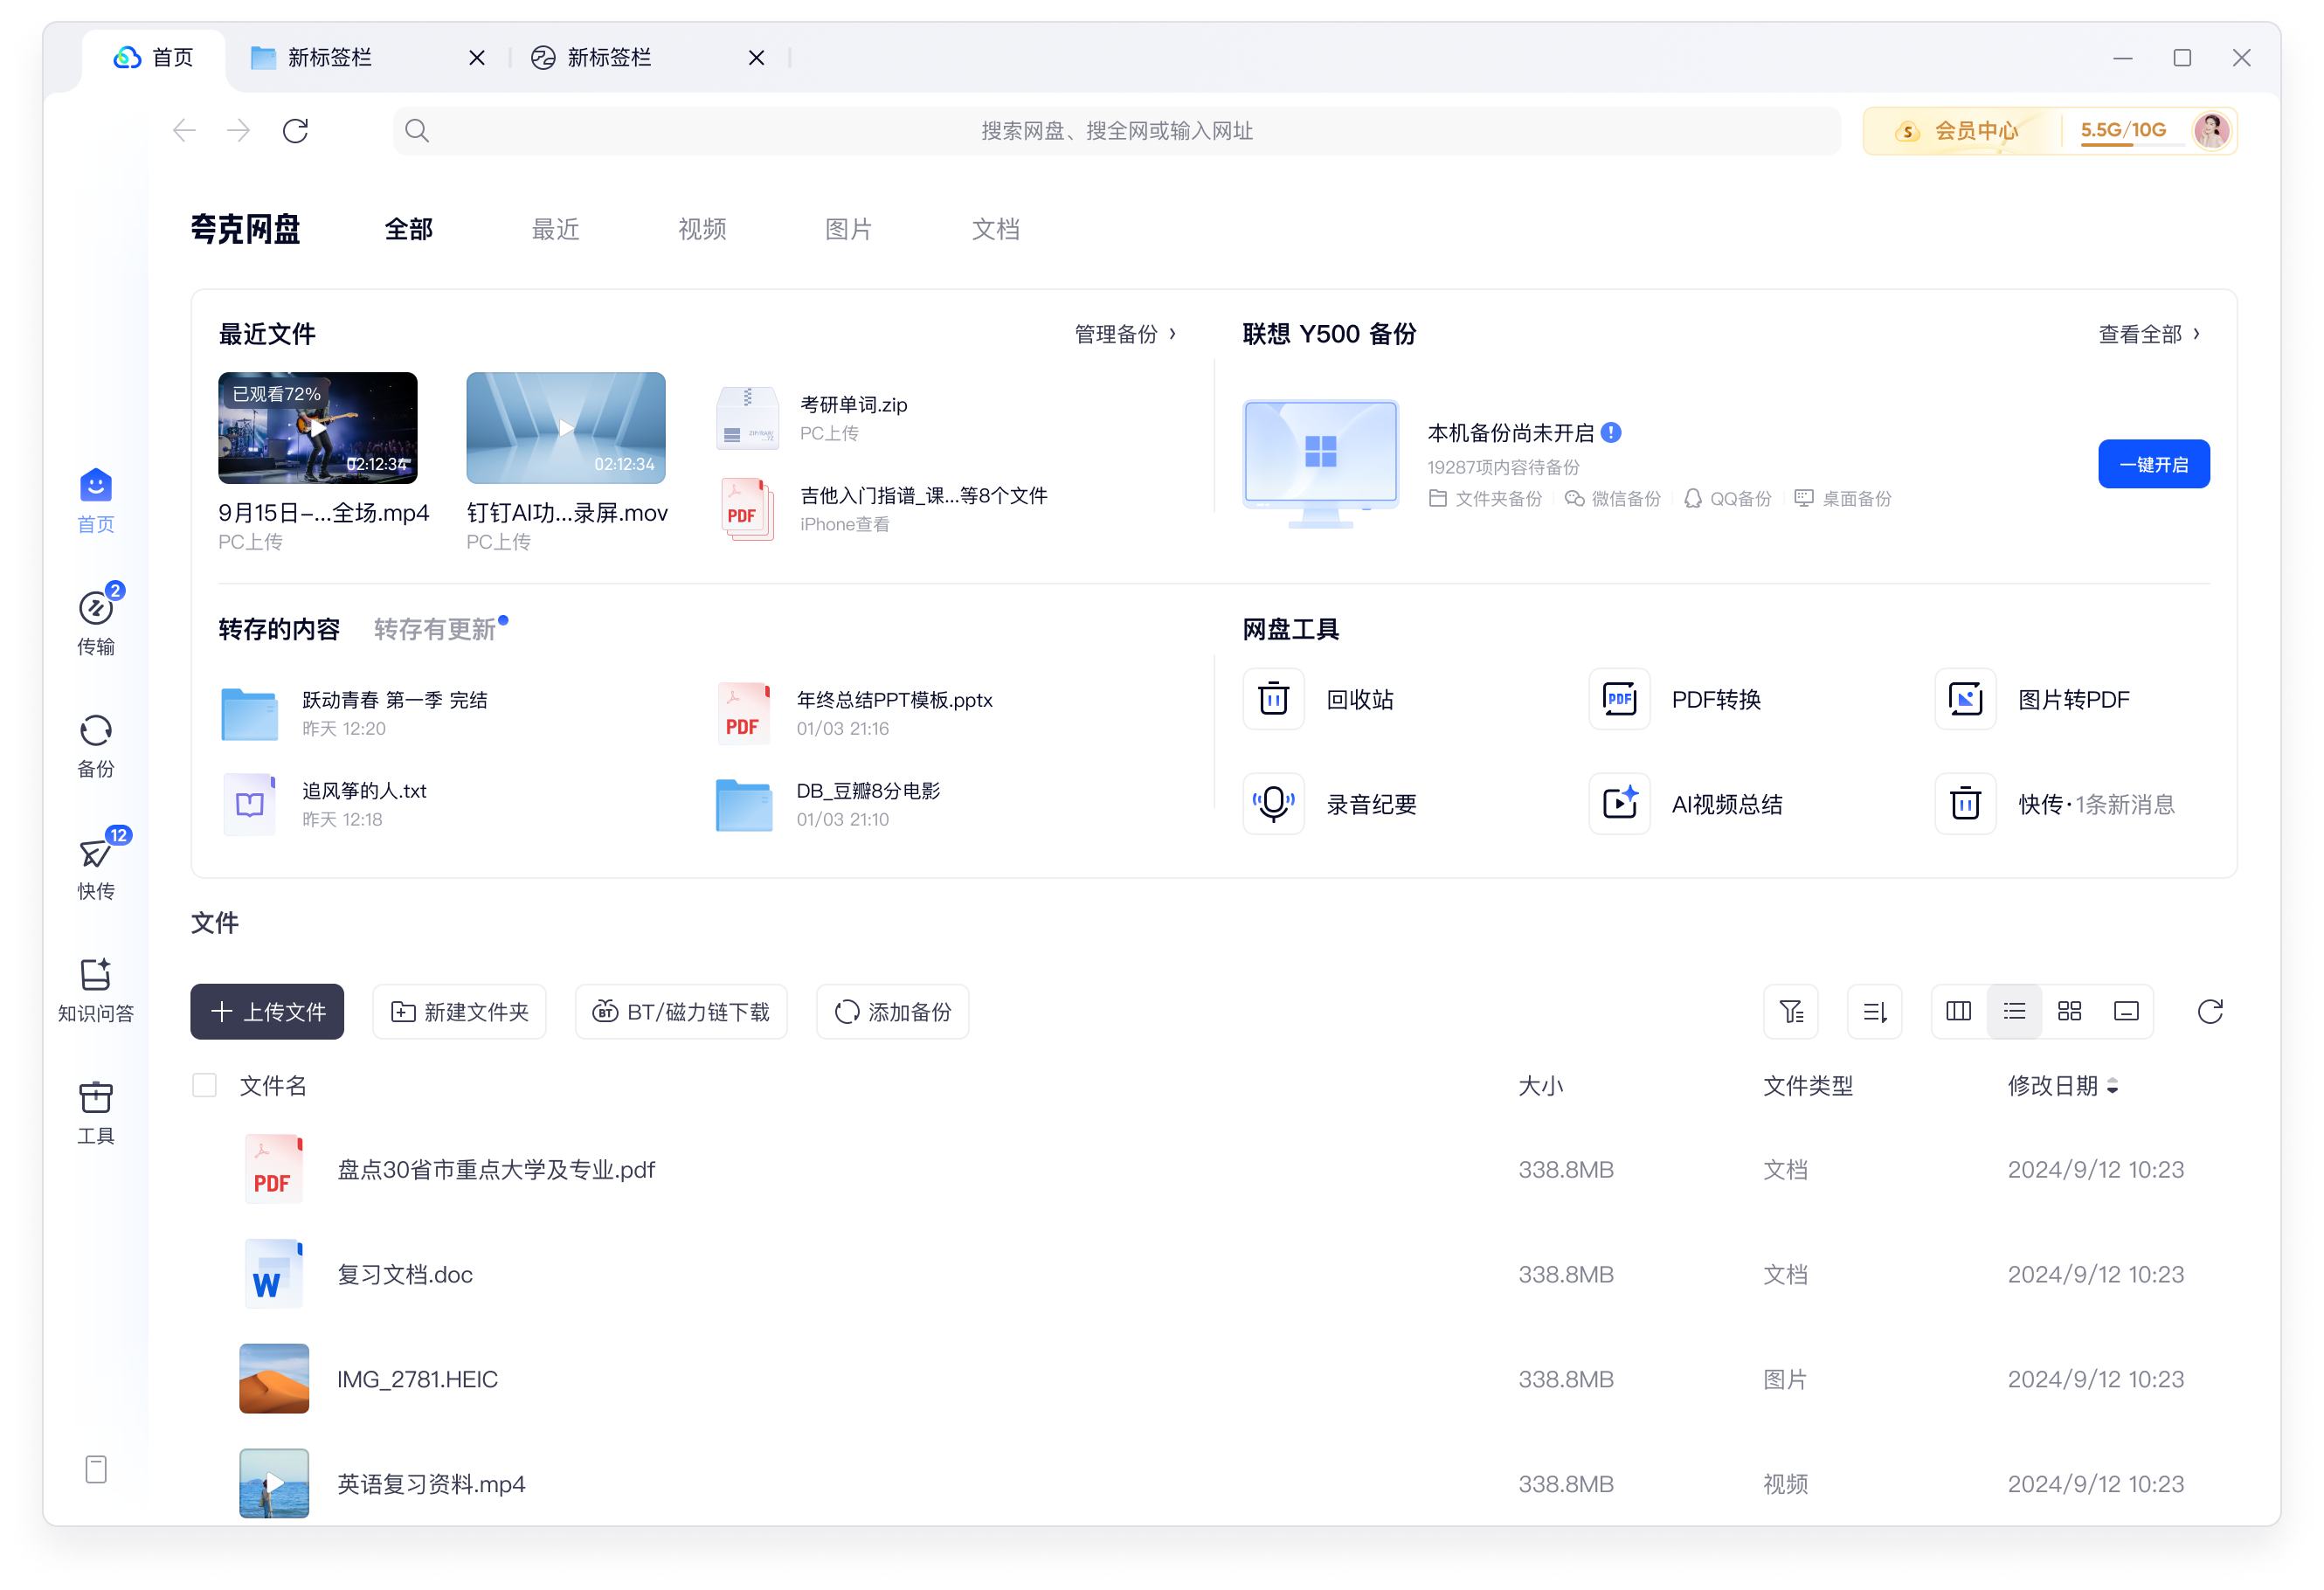2324x1590 pixels.
Task: Click the 上传文件 button
Action: (267, 1012)
